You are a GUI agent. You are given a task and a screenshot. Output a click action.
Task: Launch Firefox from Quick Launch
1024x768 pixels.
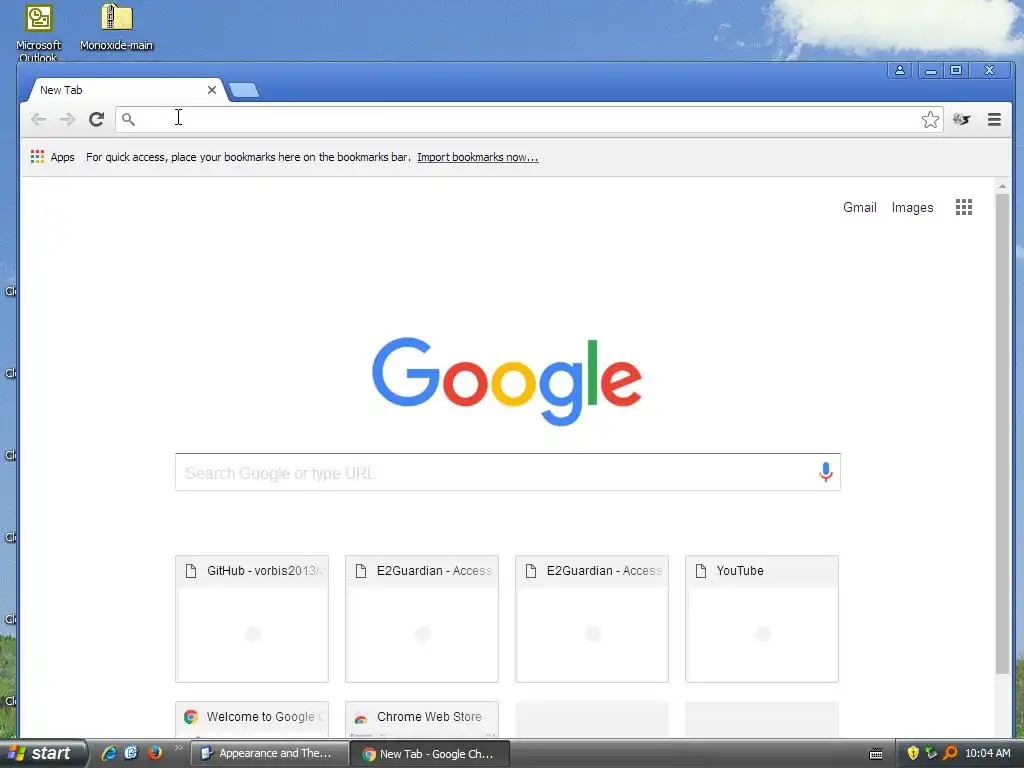click(x=155, y=753)
